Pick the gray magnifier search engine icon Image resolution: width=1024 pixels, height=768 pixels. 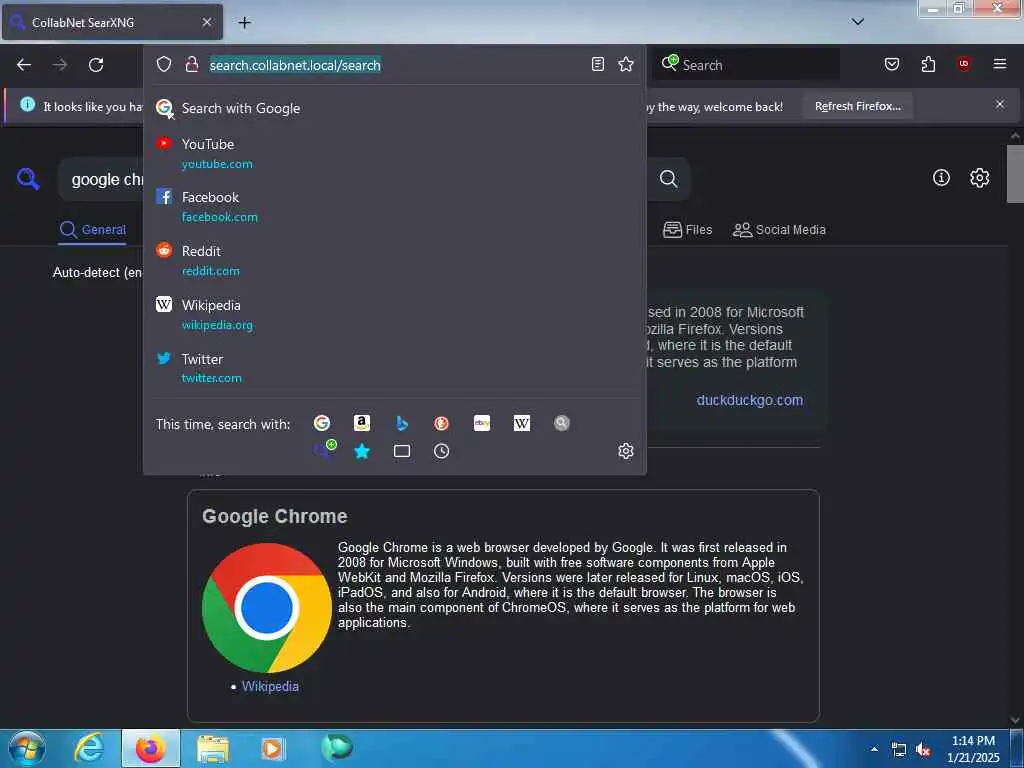[x=562, y=423]
